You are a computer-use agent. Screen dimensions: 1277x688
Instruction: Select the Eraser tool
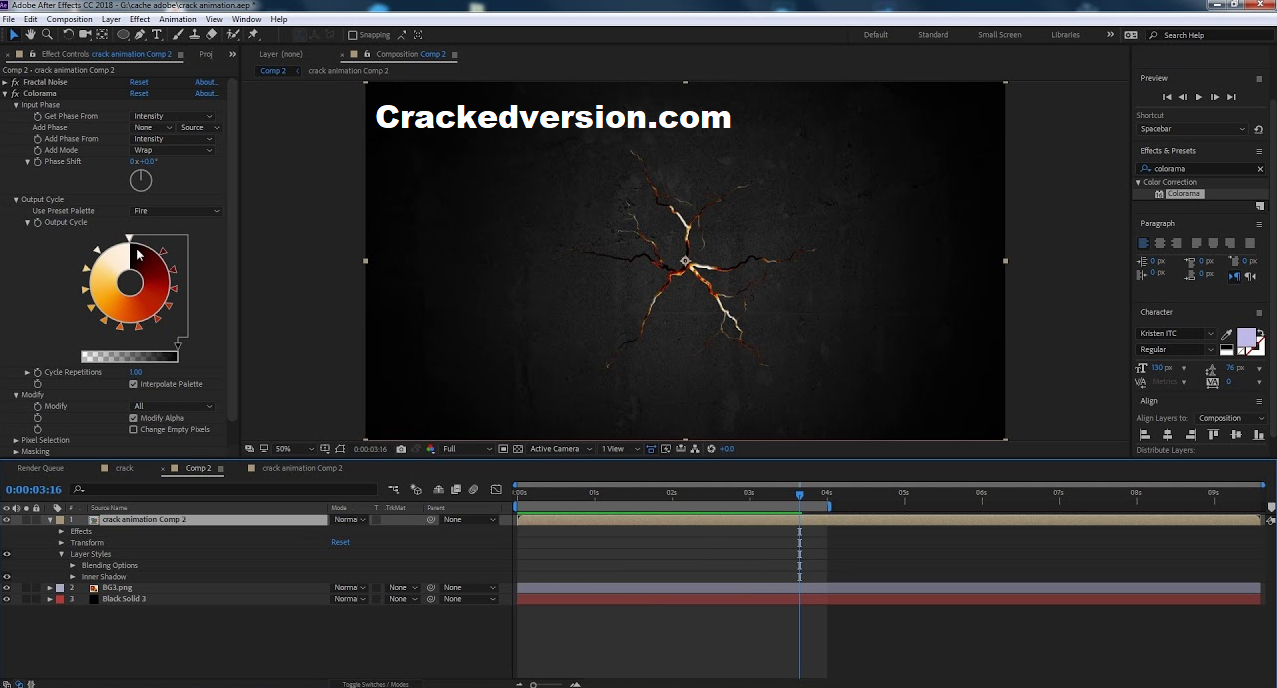pos(211,35)
